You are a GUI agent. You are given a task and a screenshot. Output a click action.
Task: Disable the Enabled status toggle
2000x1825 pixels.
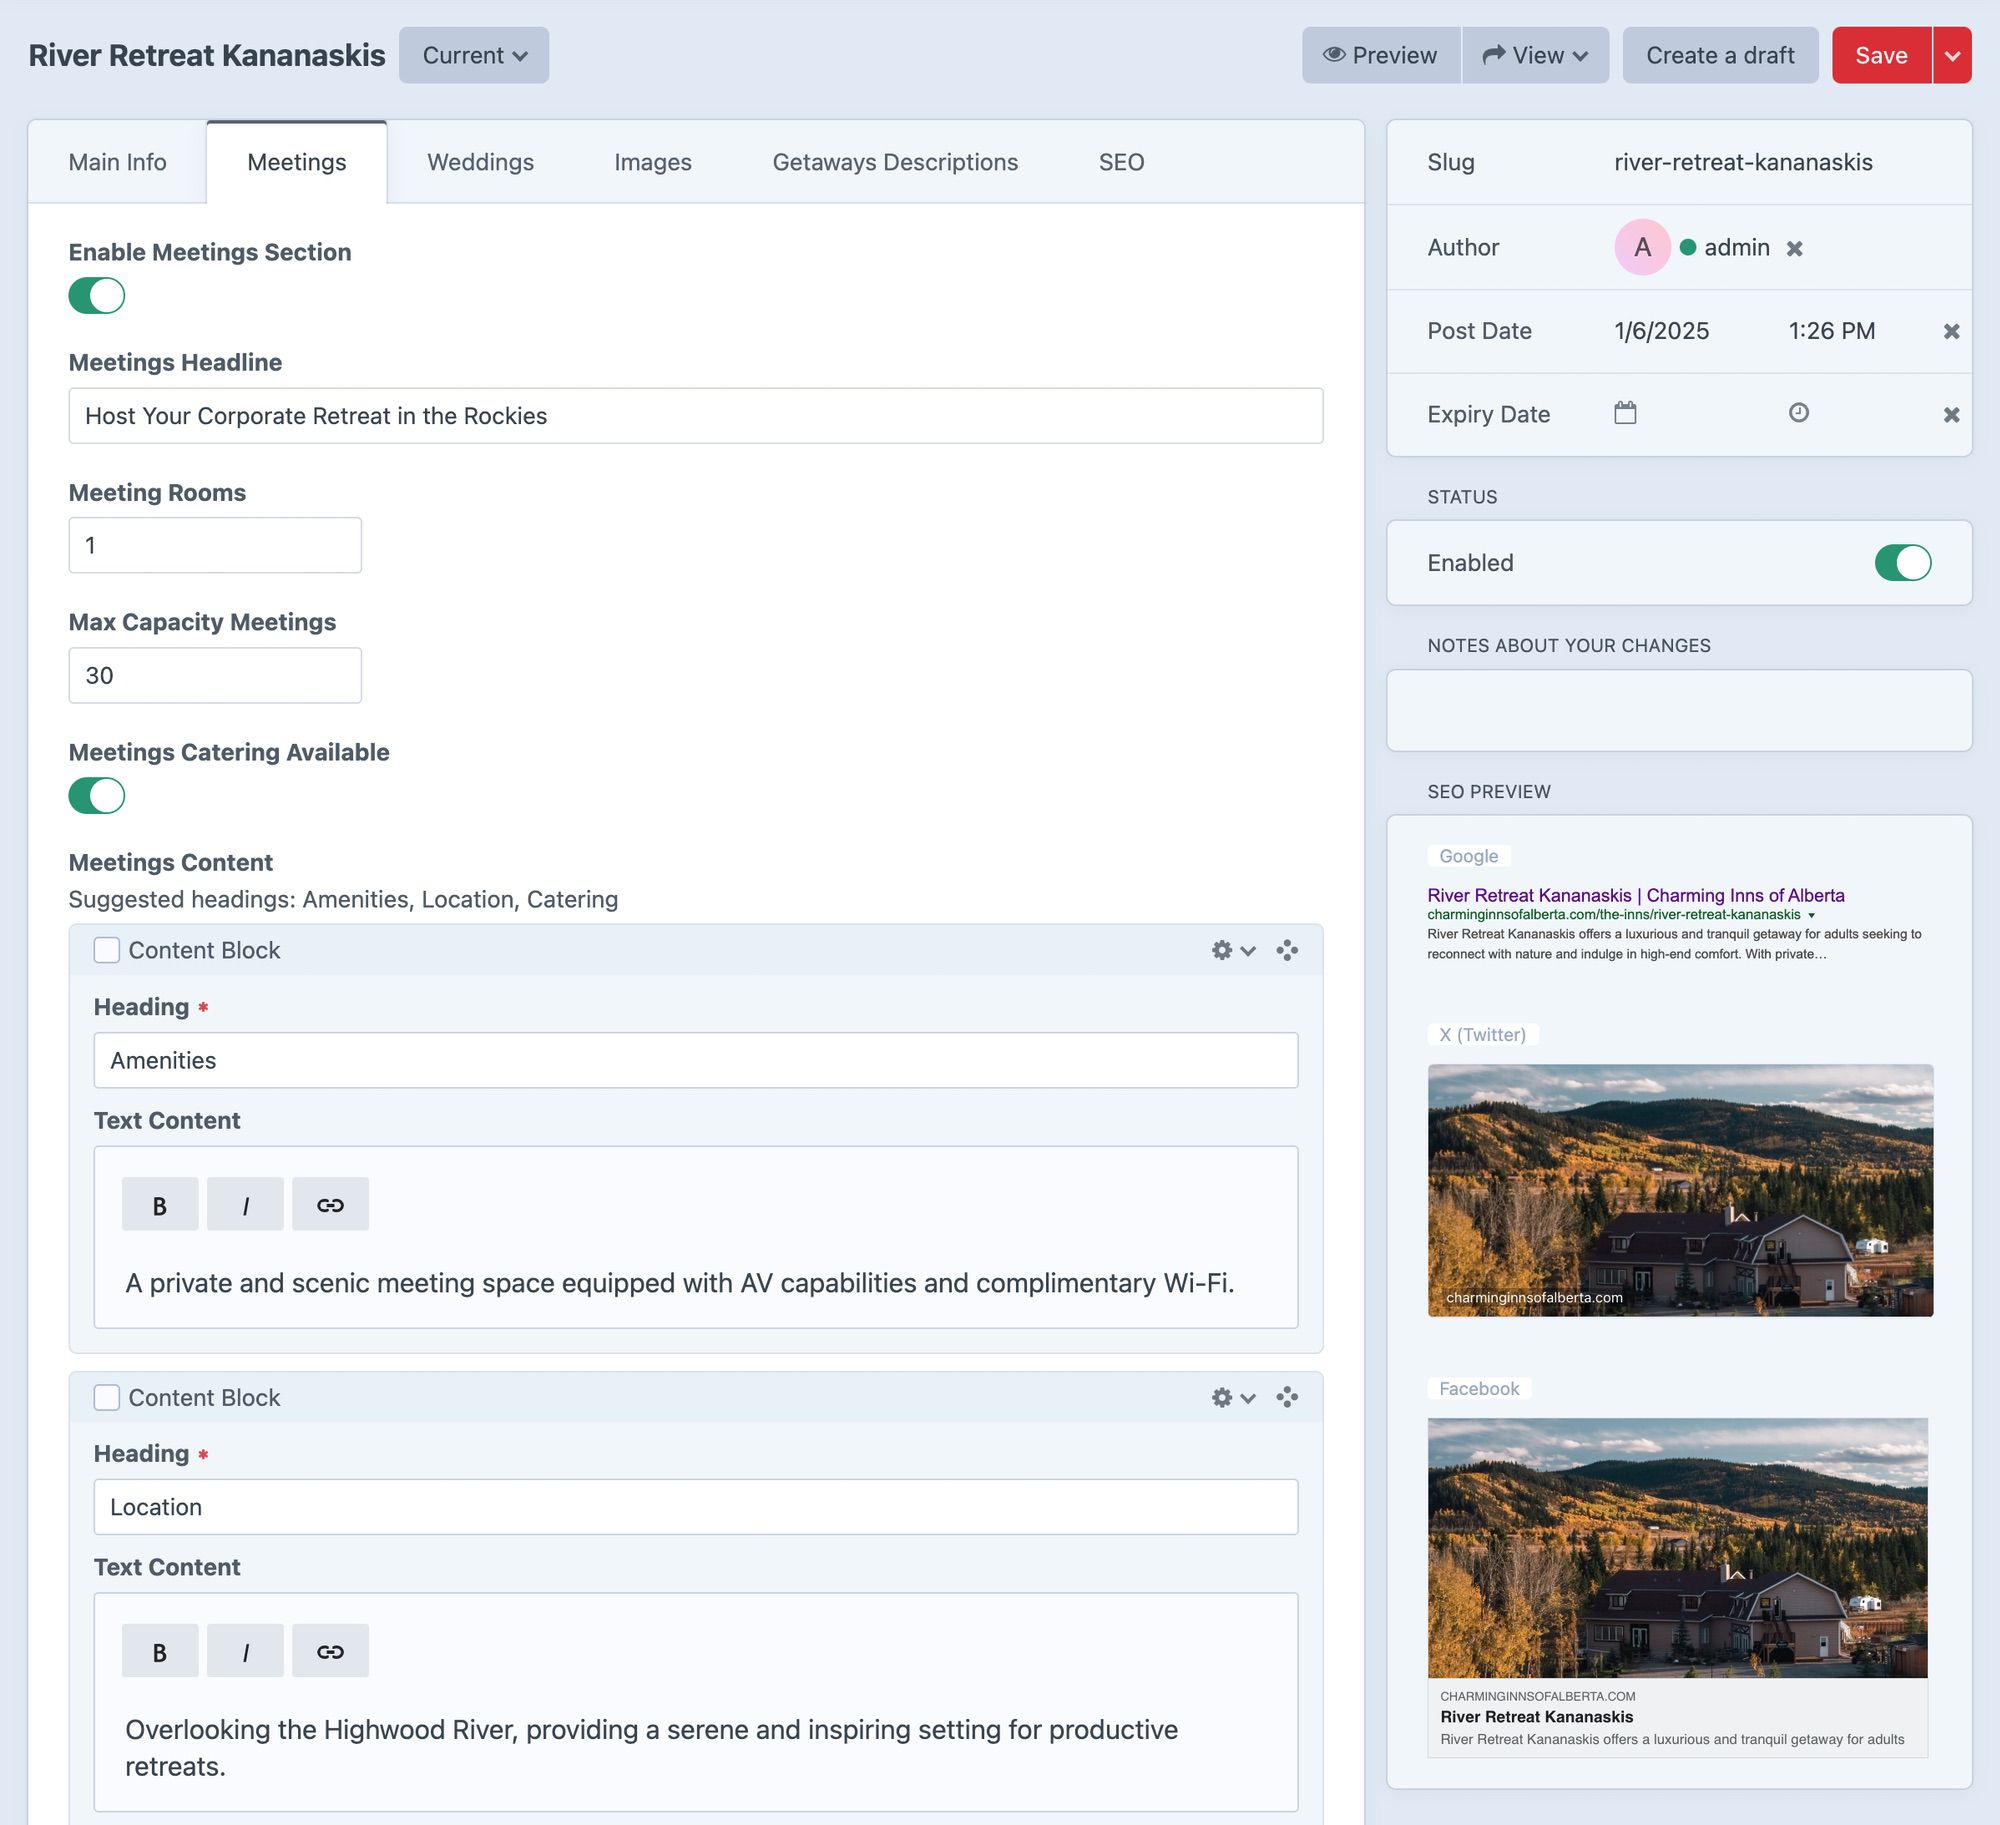1902,562
